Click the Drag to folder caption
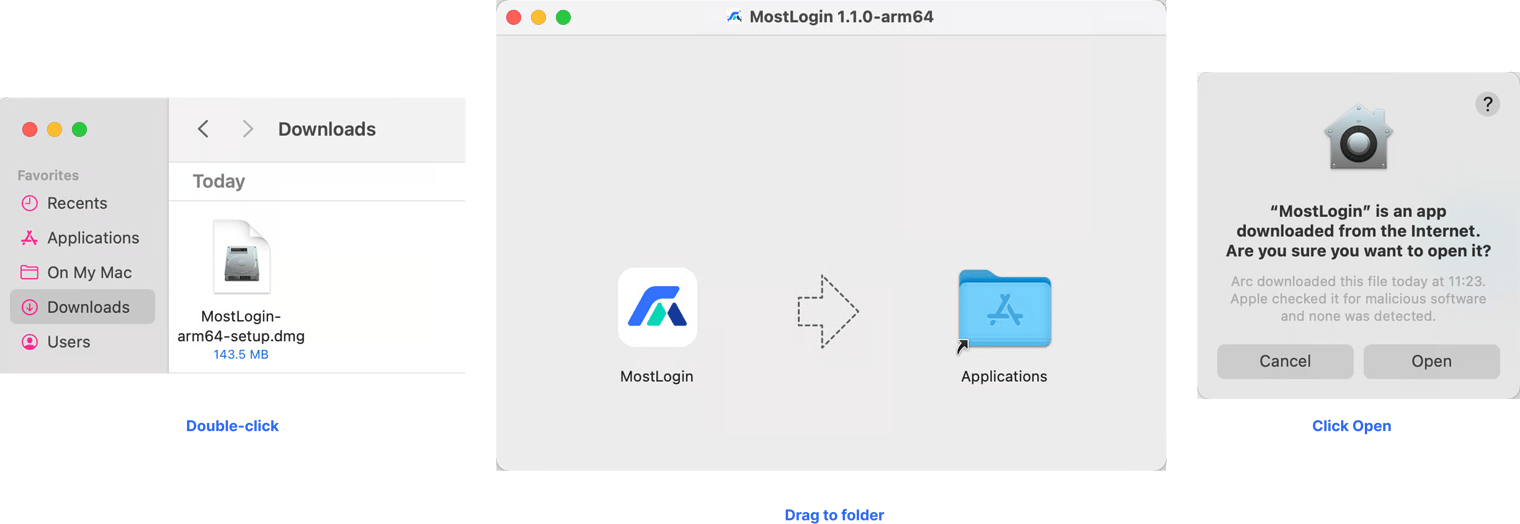This screenshot has height=524, width=1520. pyautogui.click(x=834, y=515)
